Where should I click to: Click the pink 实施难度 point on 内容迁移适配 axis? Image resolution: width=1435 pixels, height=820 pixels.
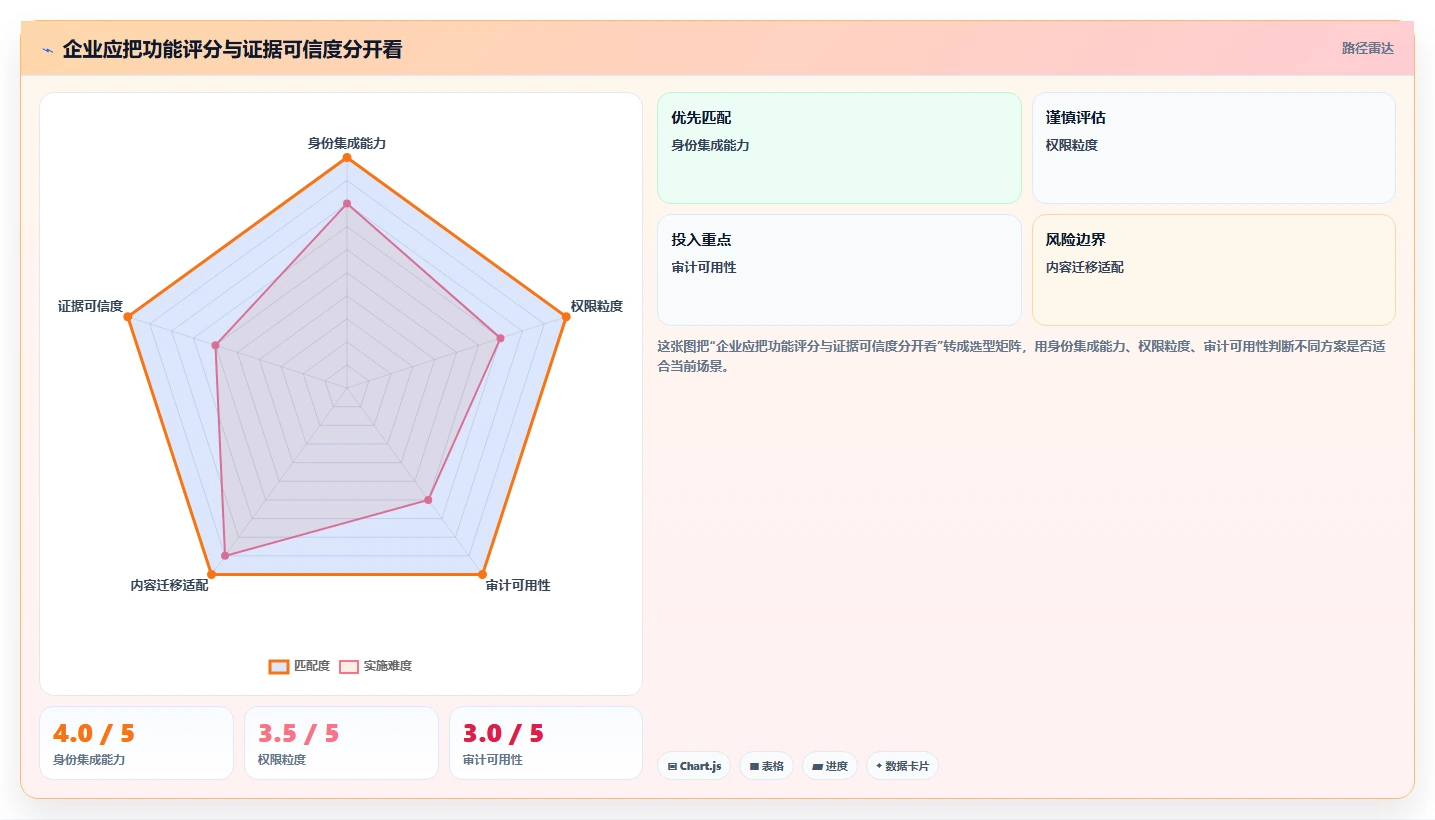tap(225, 555)
